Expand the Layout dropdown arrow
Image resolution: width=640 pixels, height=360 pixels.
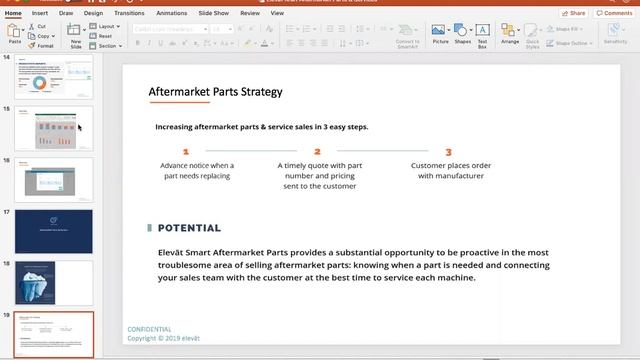click(x=118, y=27)
